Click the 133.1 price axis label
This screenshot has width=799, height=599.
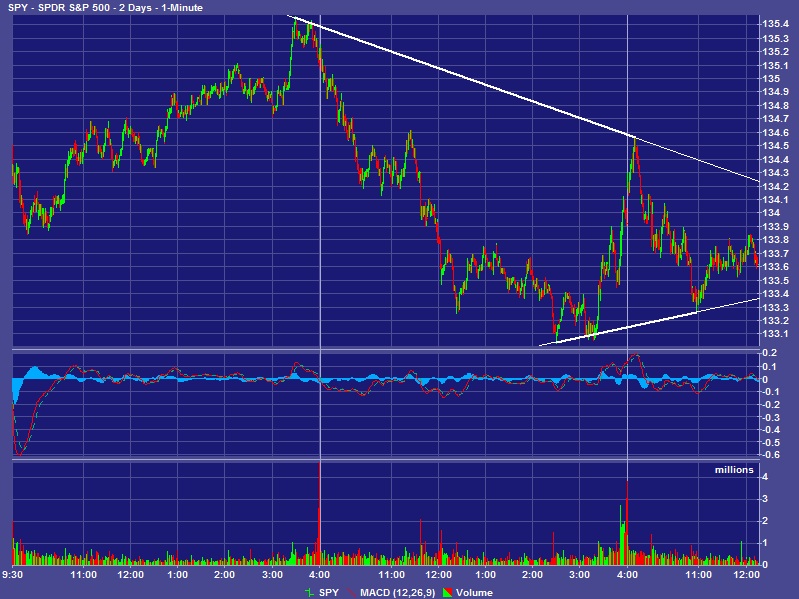(x=776, y=334)
